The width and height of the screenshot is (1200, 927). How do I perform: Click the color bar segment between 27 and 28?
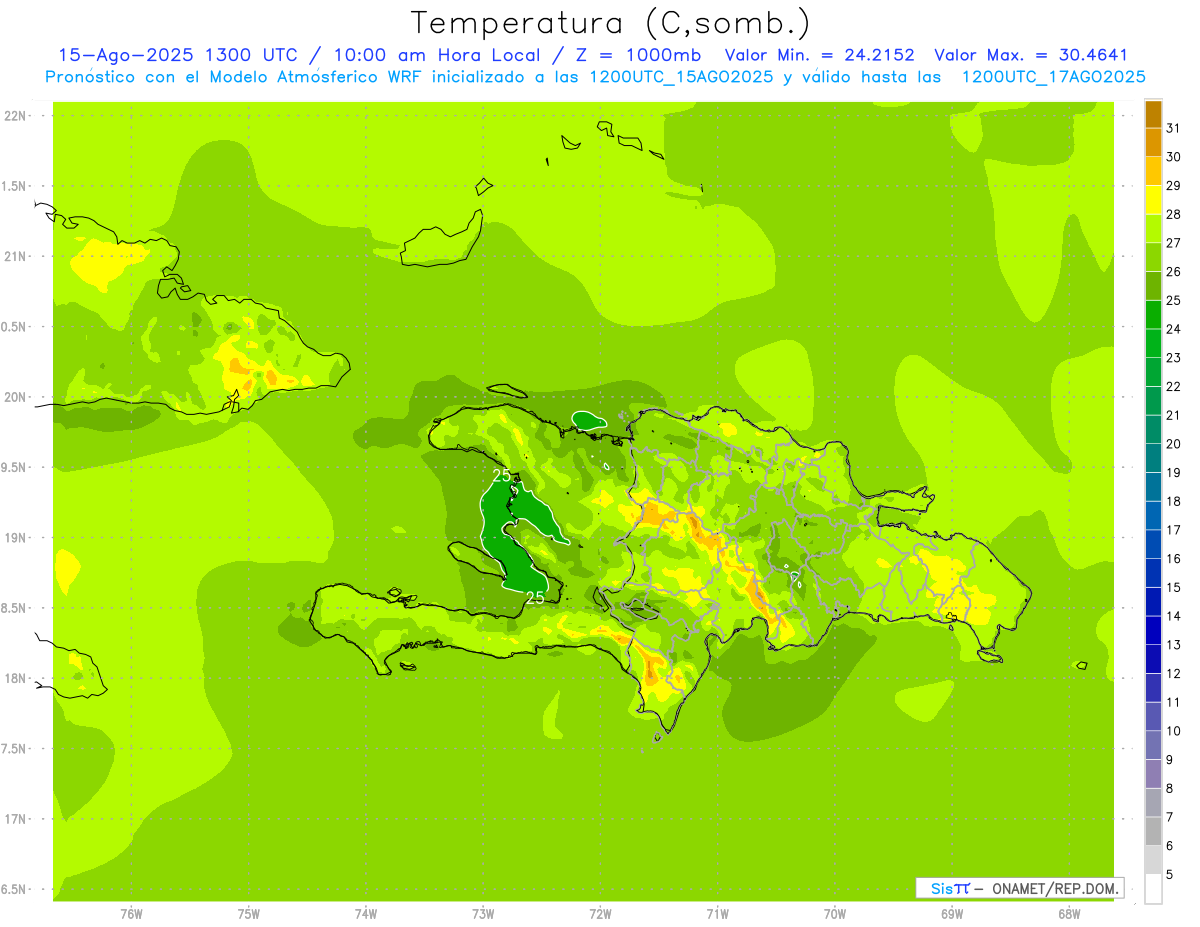1153,229
